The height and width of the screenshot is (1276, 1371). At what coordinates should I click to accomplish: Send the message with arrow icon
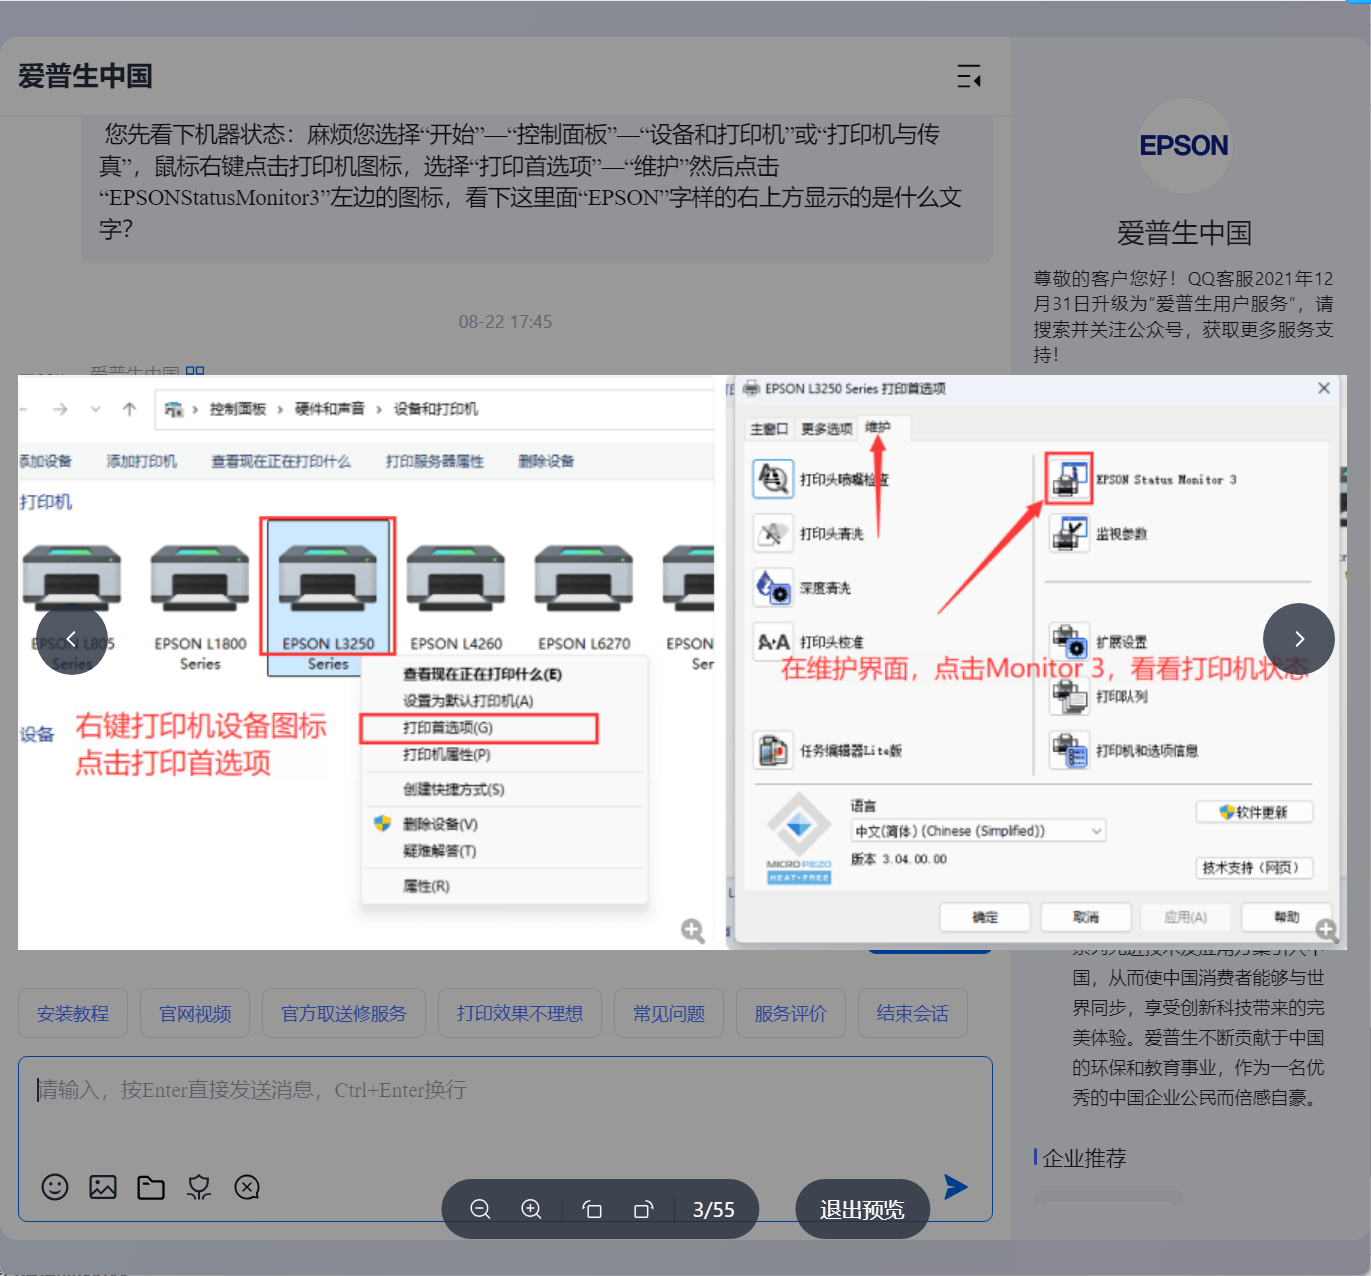(x=956, y=1187)
